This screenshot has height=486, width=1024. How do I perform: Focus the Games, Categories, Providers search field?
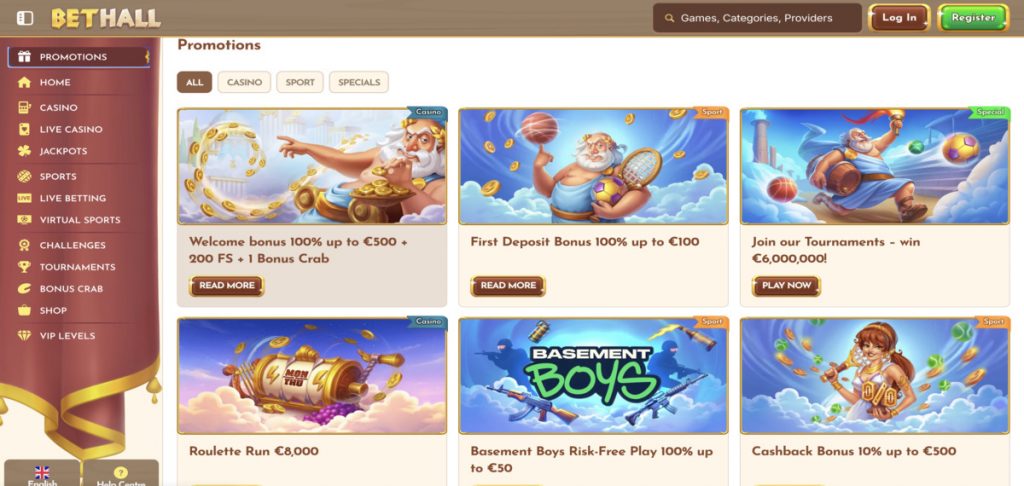(x=758, y=18)
